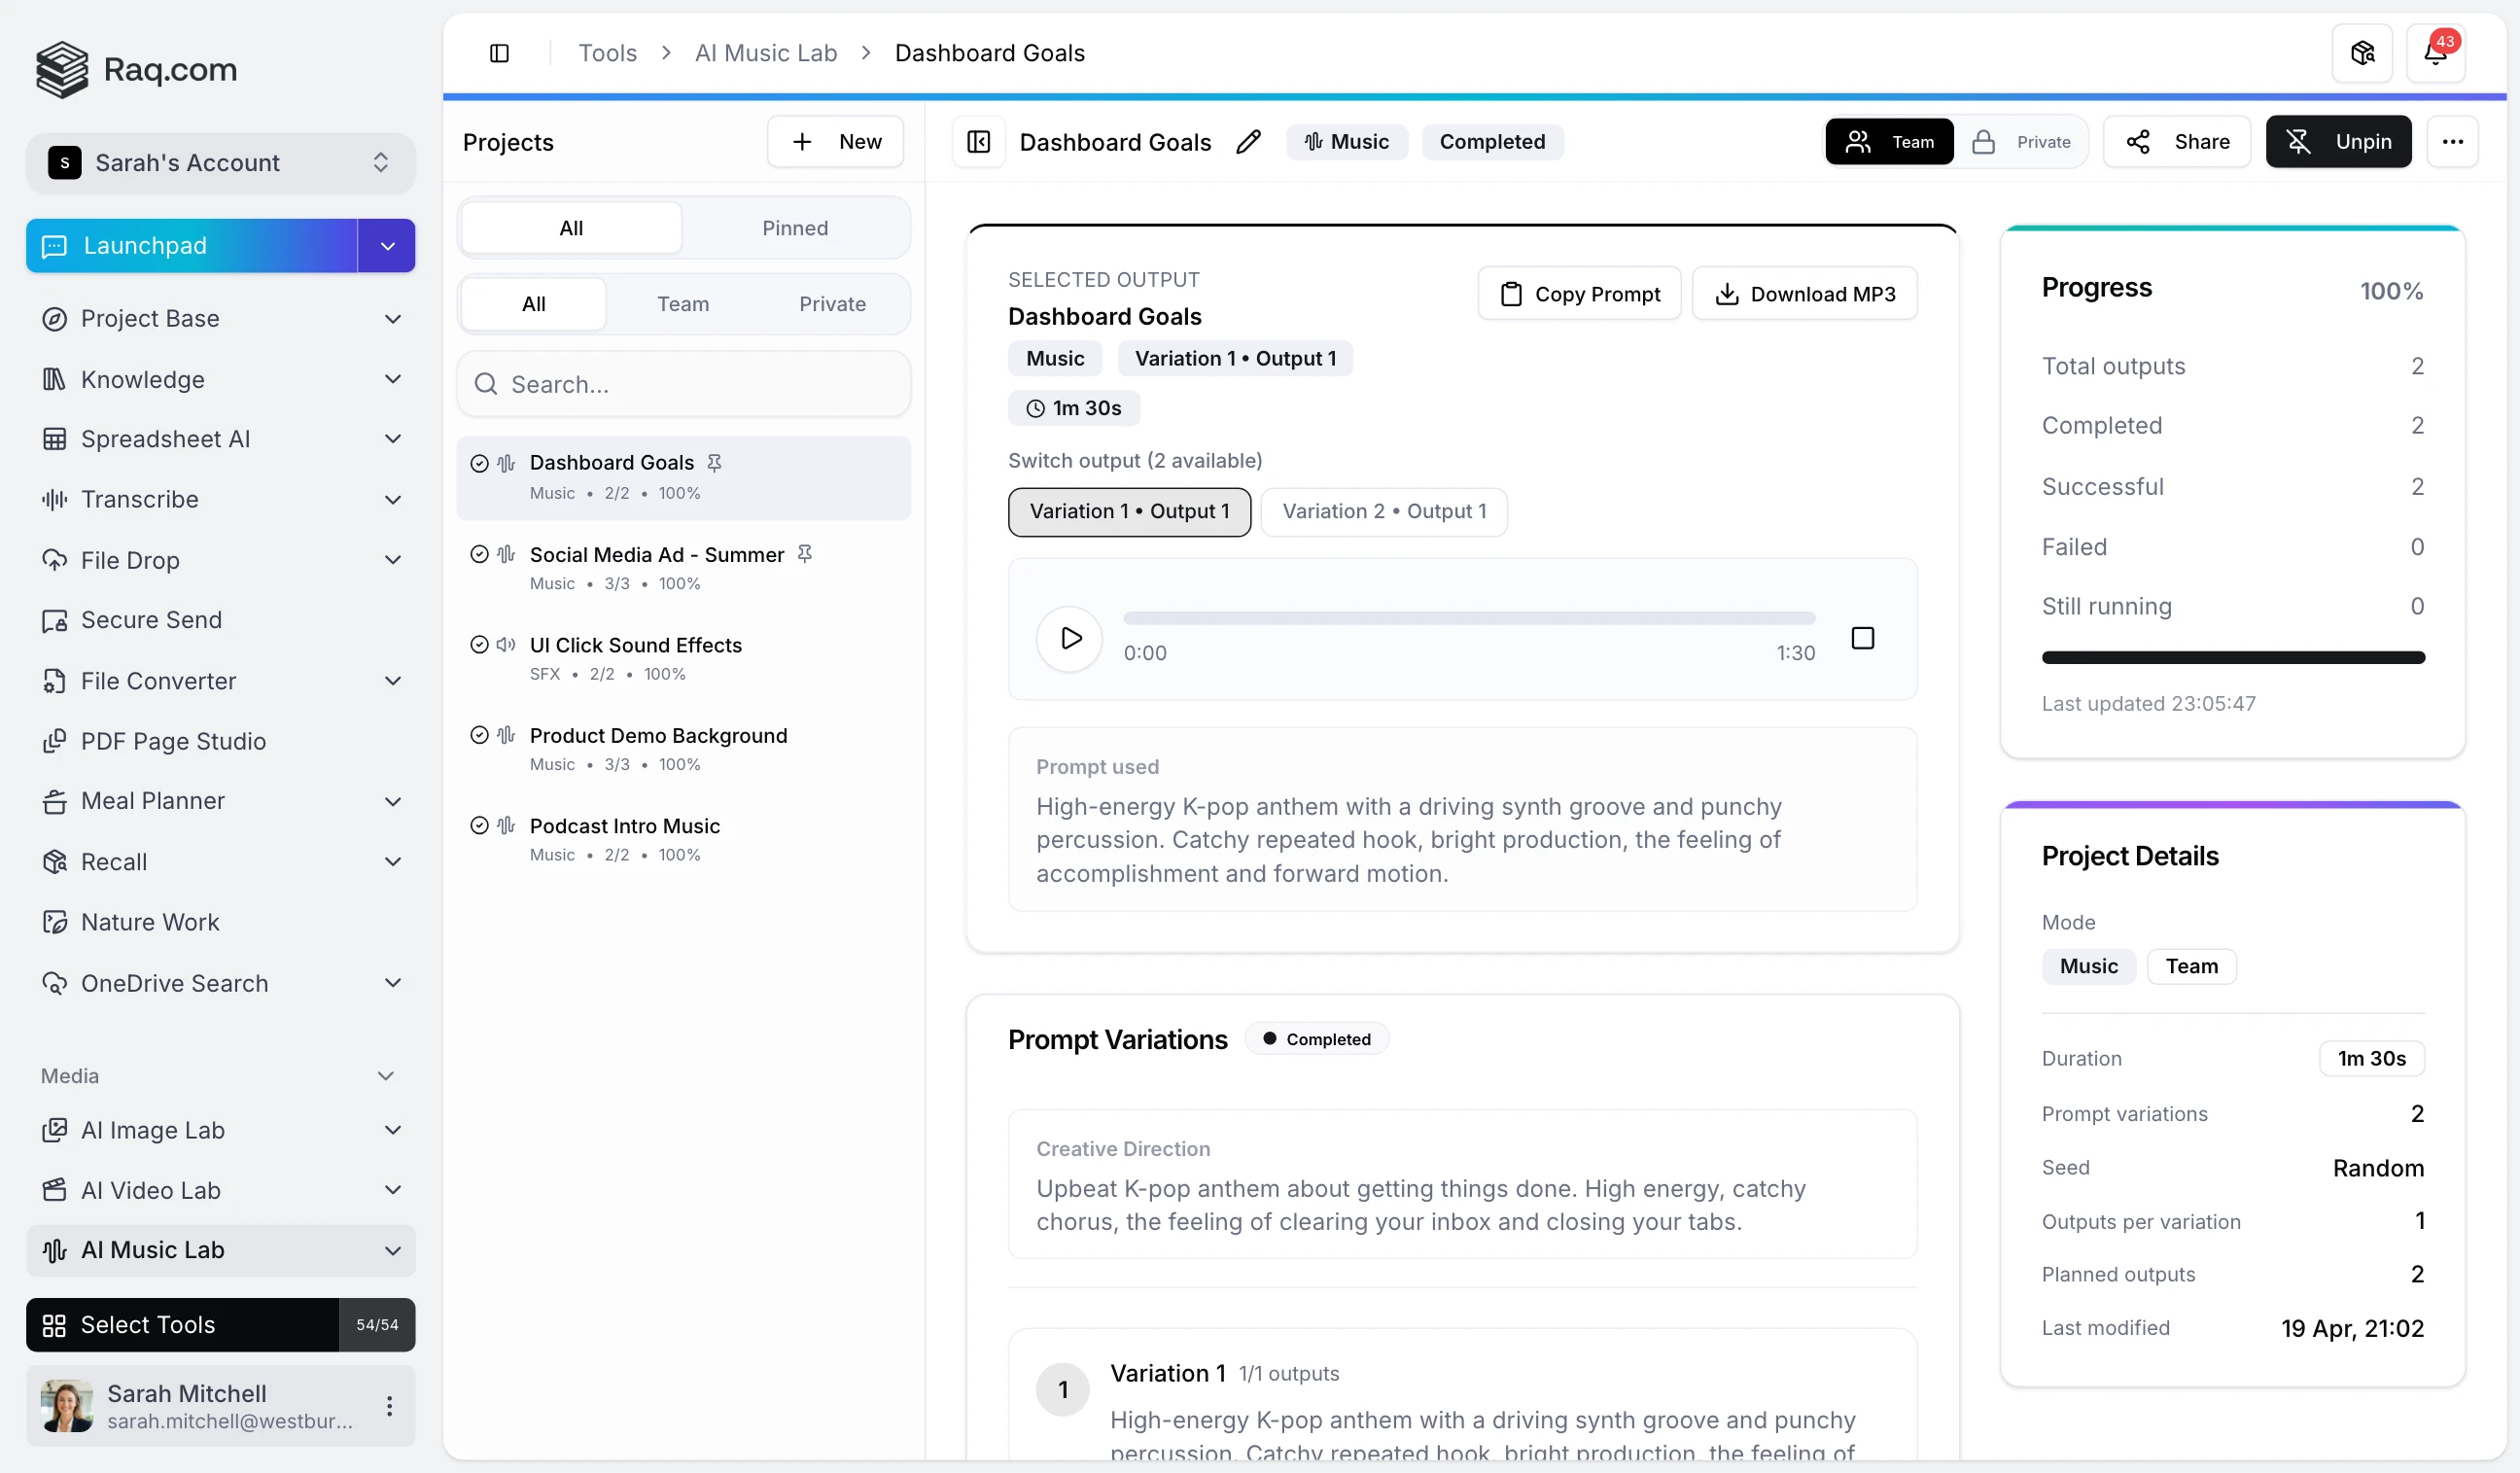This screenshot has height=1473, width=2520.
Task: Open Sarah Mitchell's profile menu dots
Action: [x=389, y=1406]
